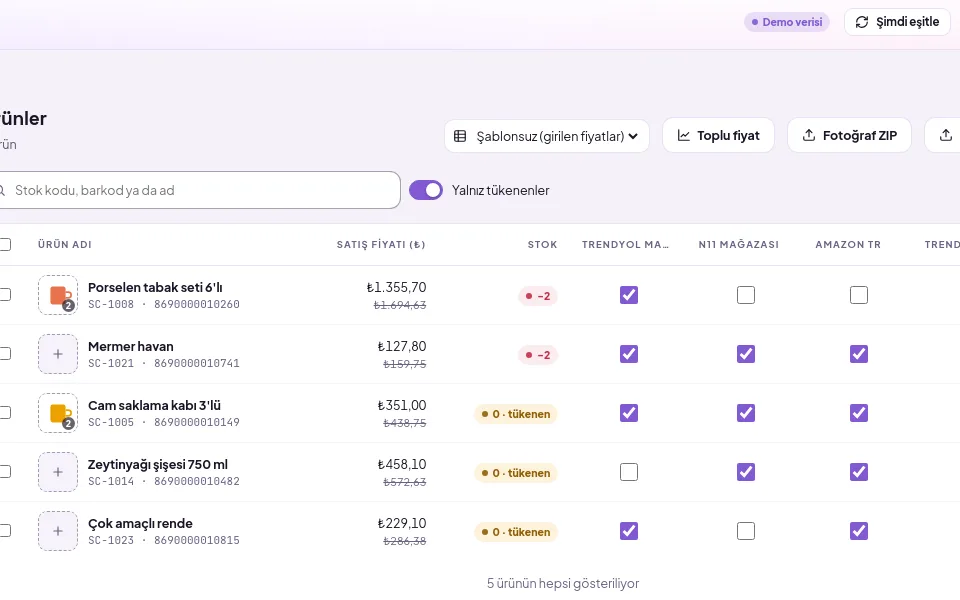Click the product name Zeytinyağı şişesi 750 ml
Screen dimensions: 960x600
[158, 465]
